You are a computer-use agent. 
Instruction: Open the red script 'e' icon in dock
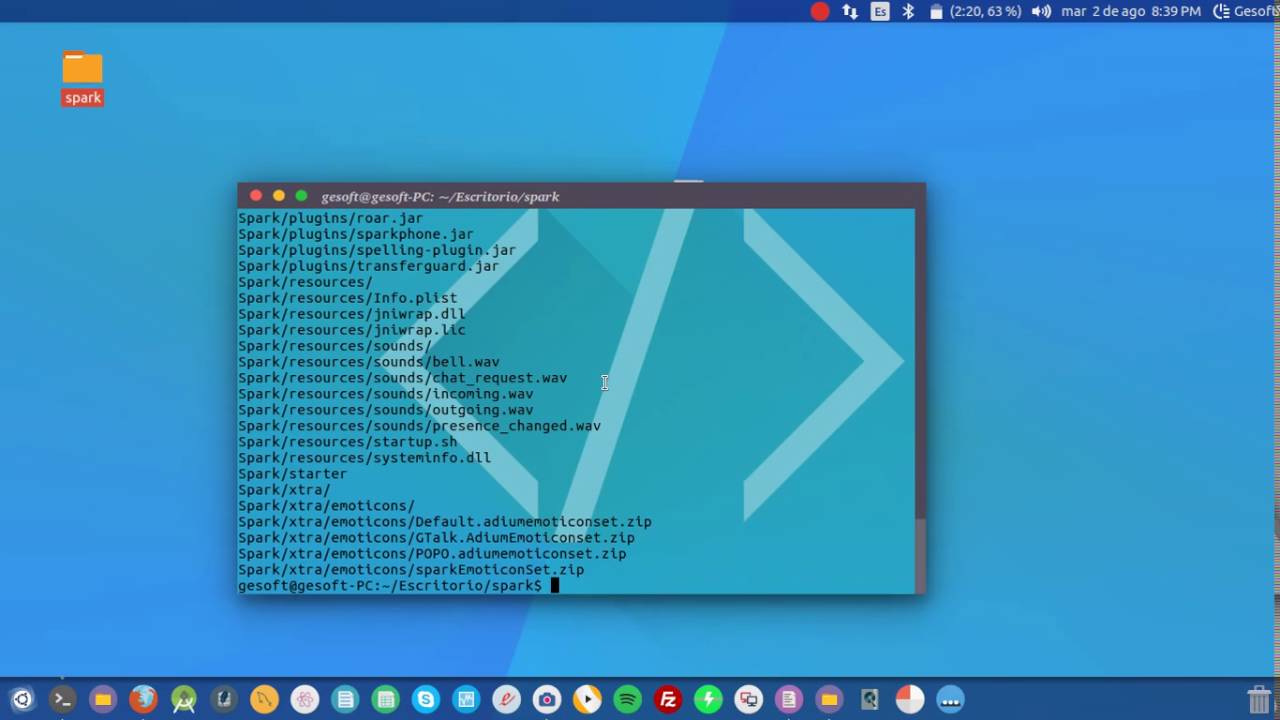coord(506,700)
